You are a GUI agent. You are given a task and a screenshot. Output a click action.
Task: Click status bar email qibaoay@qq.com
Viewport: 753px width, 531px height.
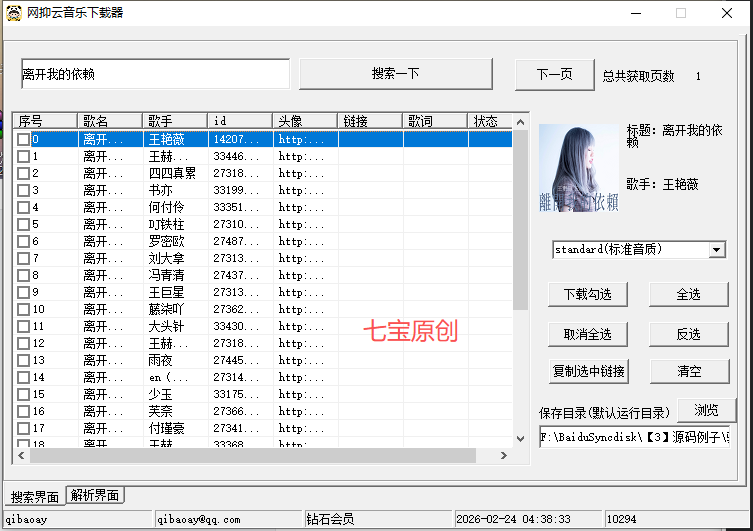[x=199, y=519]
